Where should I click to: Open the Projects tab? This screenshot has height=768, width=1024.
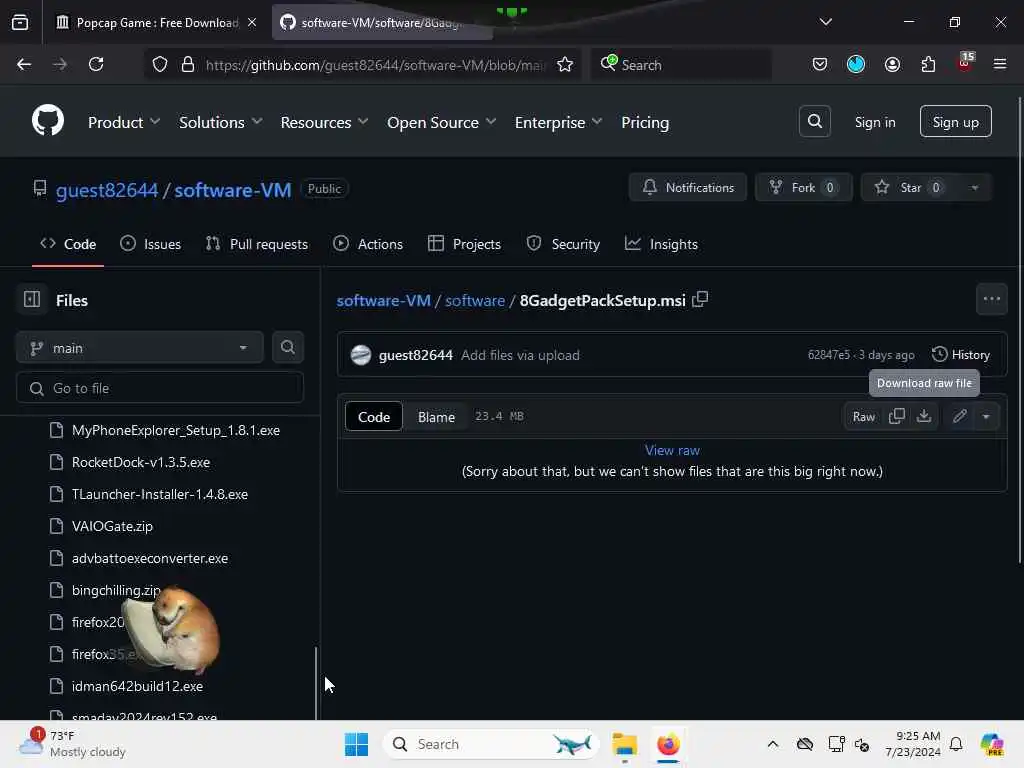[x=464, y=244]
